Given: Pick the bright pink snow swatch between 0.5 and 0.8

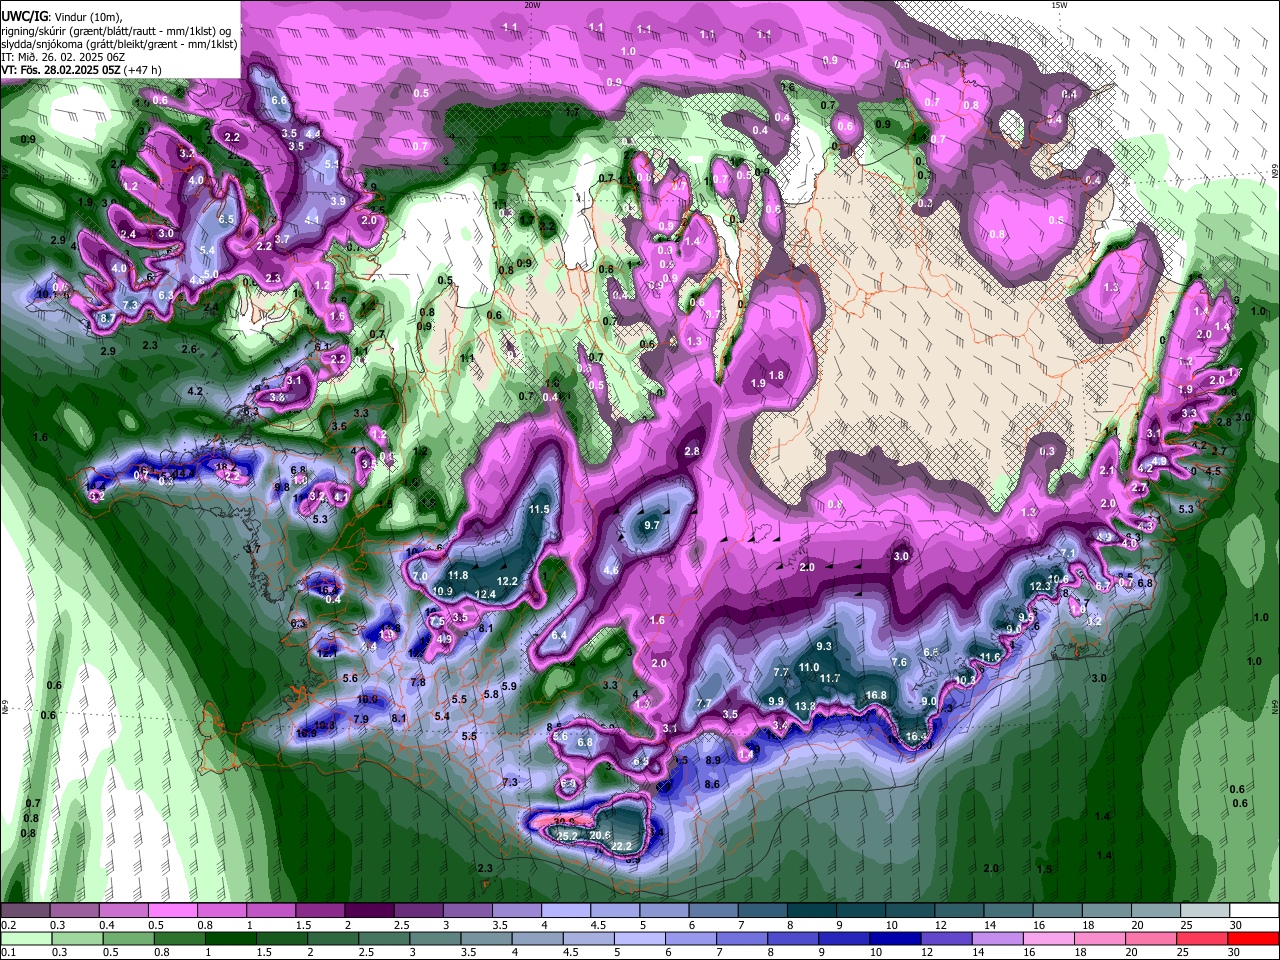Looking at the screenshot, I should coord(172,911).
